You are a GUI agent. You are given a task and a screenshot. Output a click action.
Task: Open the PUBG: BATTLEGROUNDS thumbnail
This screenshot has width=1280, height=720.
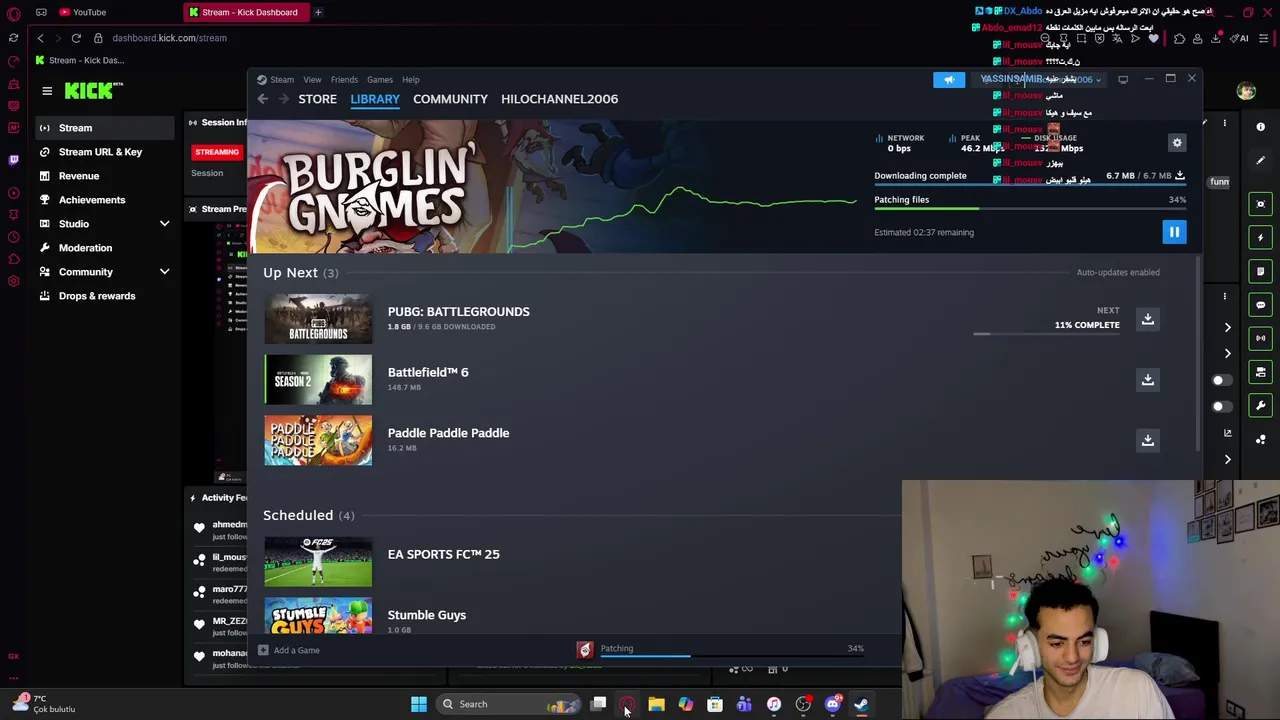click(318, 319)
